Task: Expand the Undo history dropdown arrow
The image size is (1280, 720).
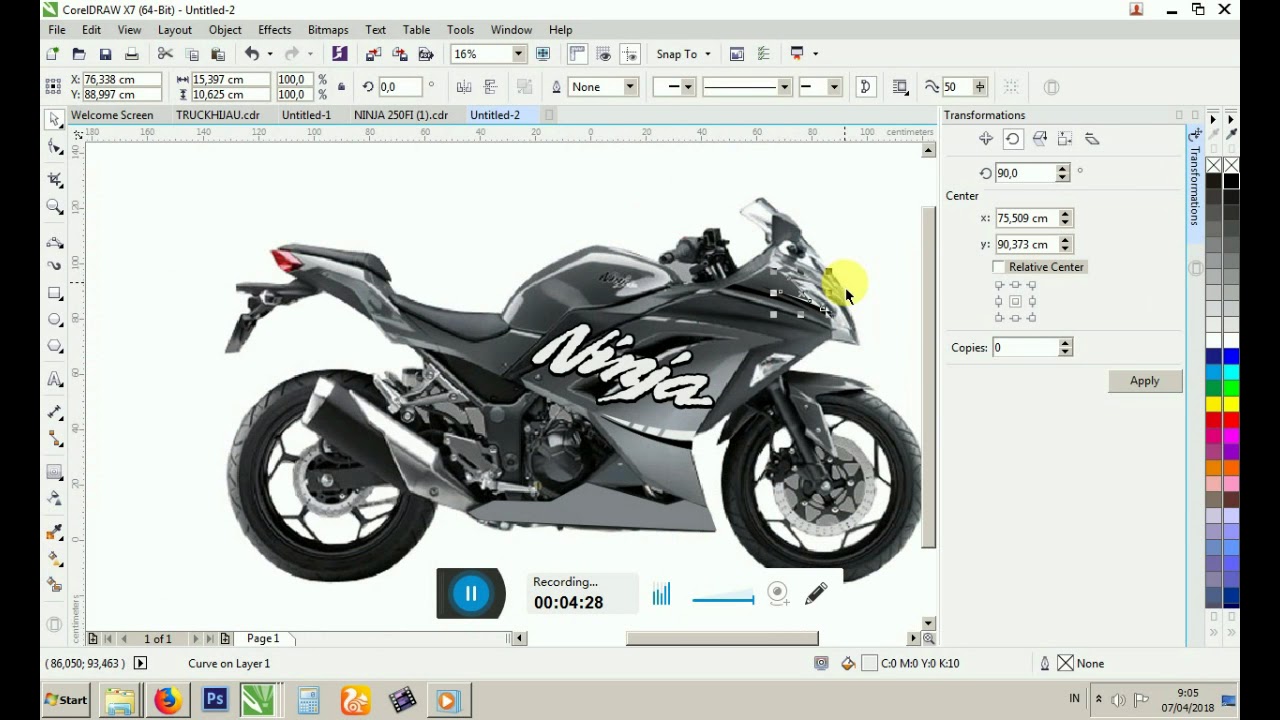Action: (270, 54)
